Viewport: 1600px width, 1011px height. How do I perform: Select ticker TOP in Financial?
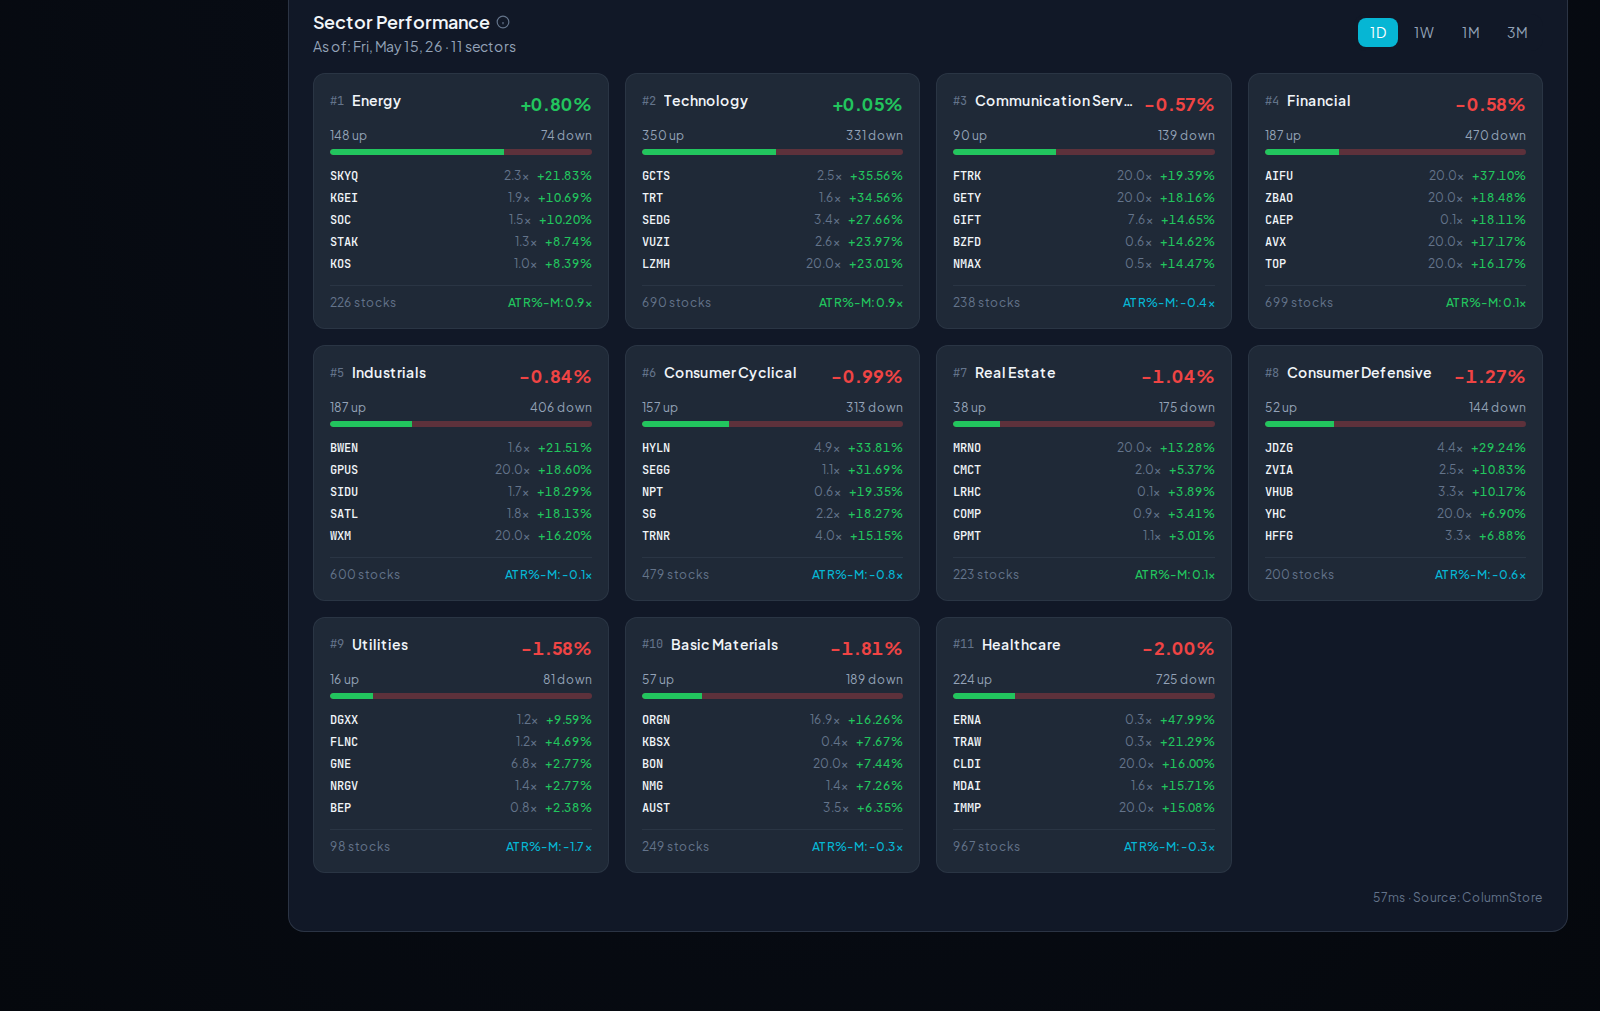[x=1276, y=264]
